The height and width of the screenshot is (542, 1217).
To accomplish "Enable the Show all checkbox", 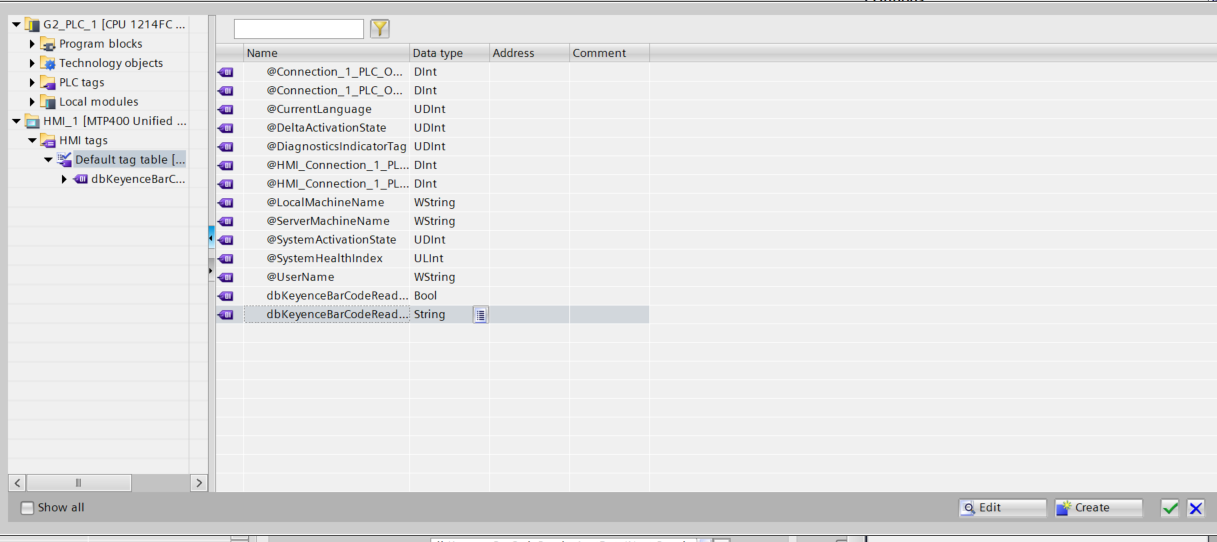I will (27, 508).
